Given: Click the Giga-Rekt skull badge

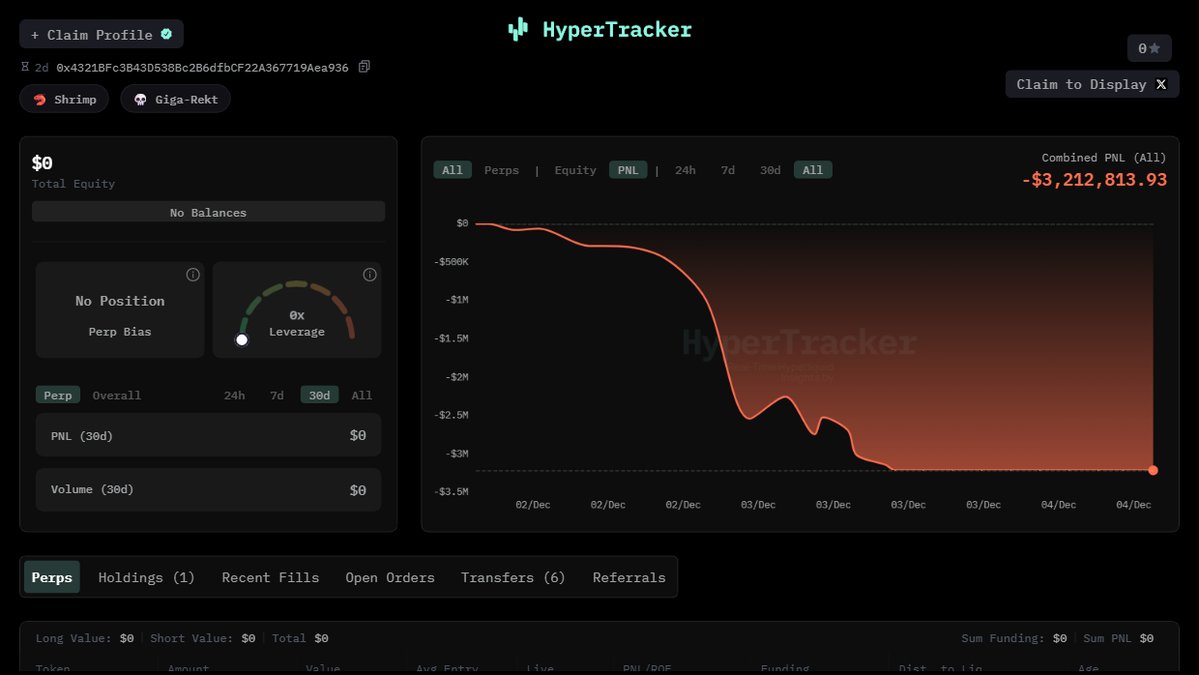Looking at the screenshot, I should pyautogui.click(x=175, y=99).
